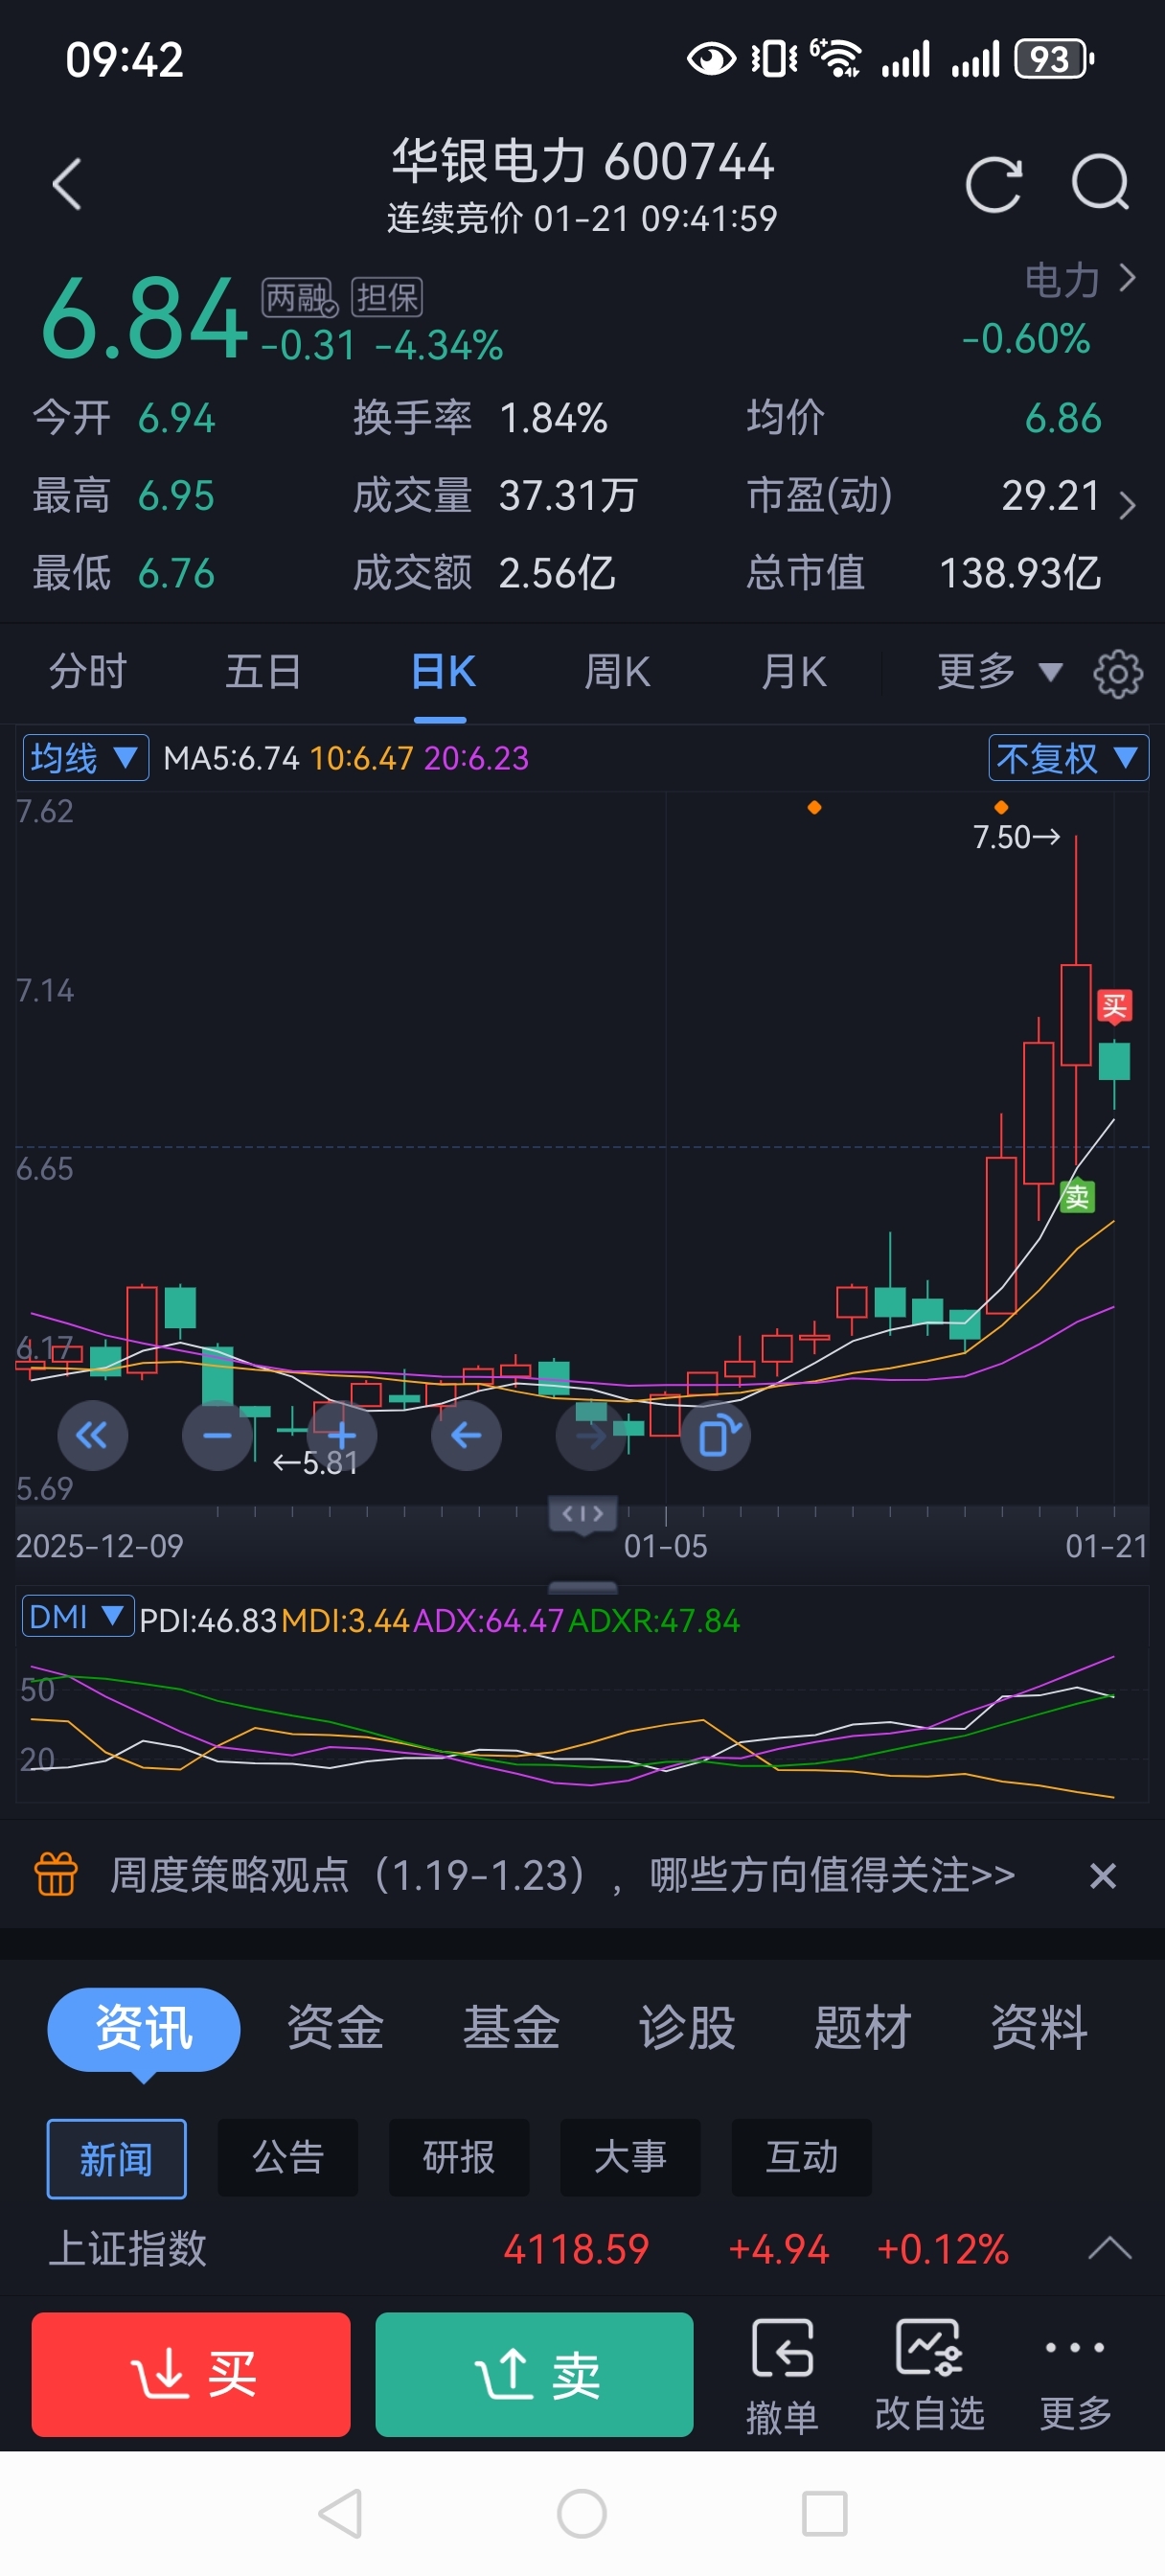Open 电力 sector chevron
The height and width of the screenshot is (2576, 1165).
(1127, 278)
